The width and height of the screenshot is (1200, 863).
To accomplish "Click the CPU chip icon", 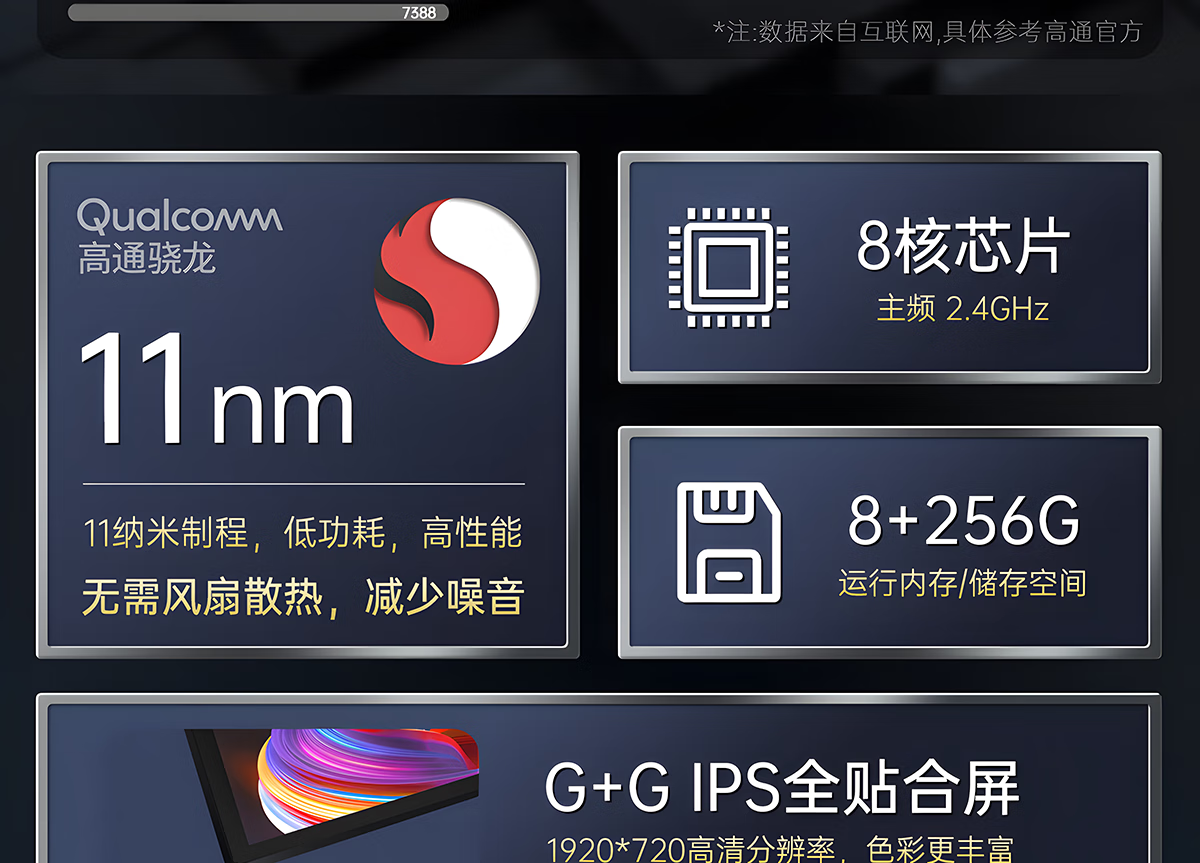I will coord(728,268).
